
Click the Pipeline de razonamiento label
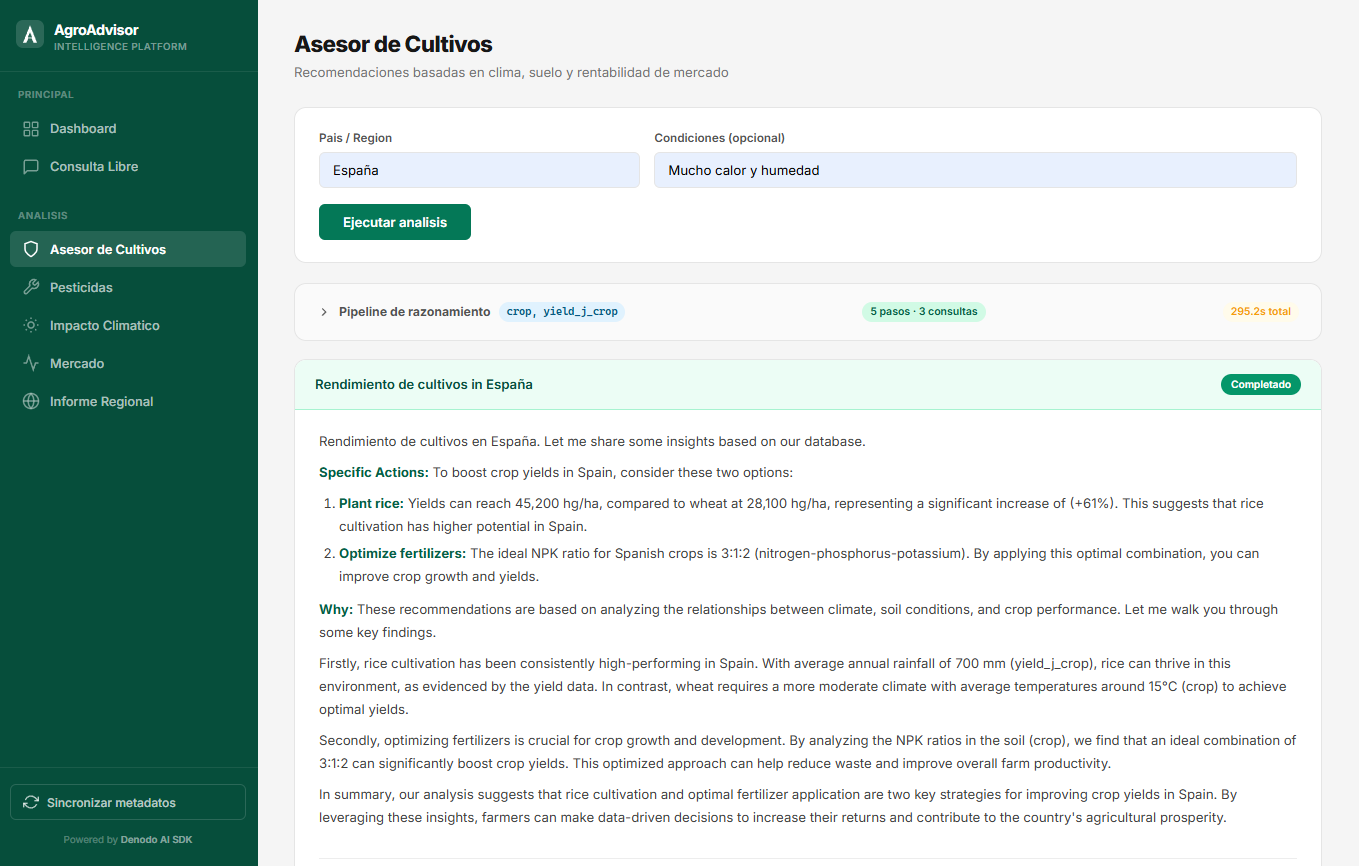(415, 312)
